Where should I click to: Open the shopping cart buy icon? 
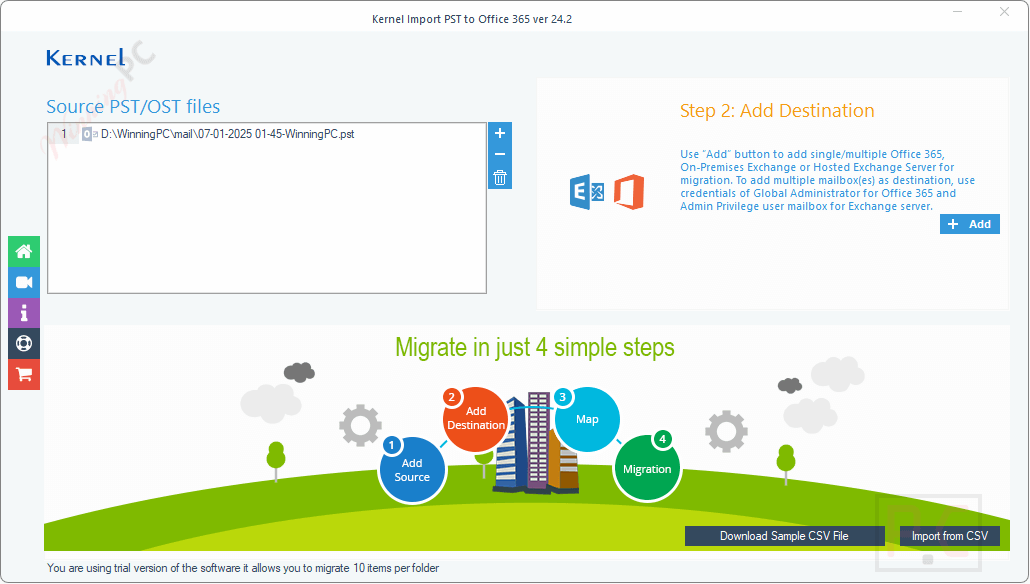24,374
